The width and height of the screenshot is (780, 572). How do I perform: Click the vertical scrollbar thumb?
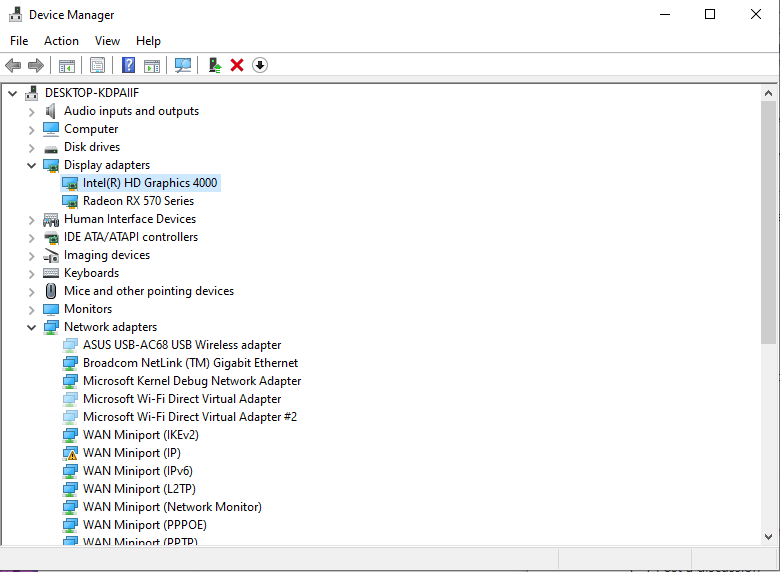click(x=768, y=222)
